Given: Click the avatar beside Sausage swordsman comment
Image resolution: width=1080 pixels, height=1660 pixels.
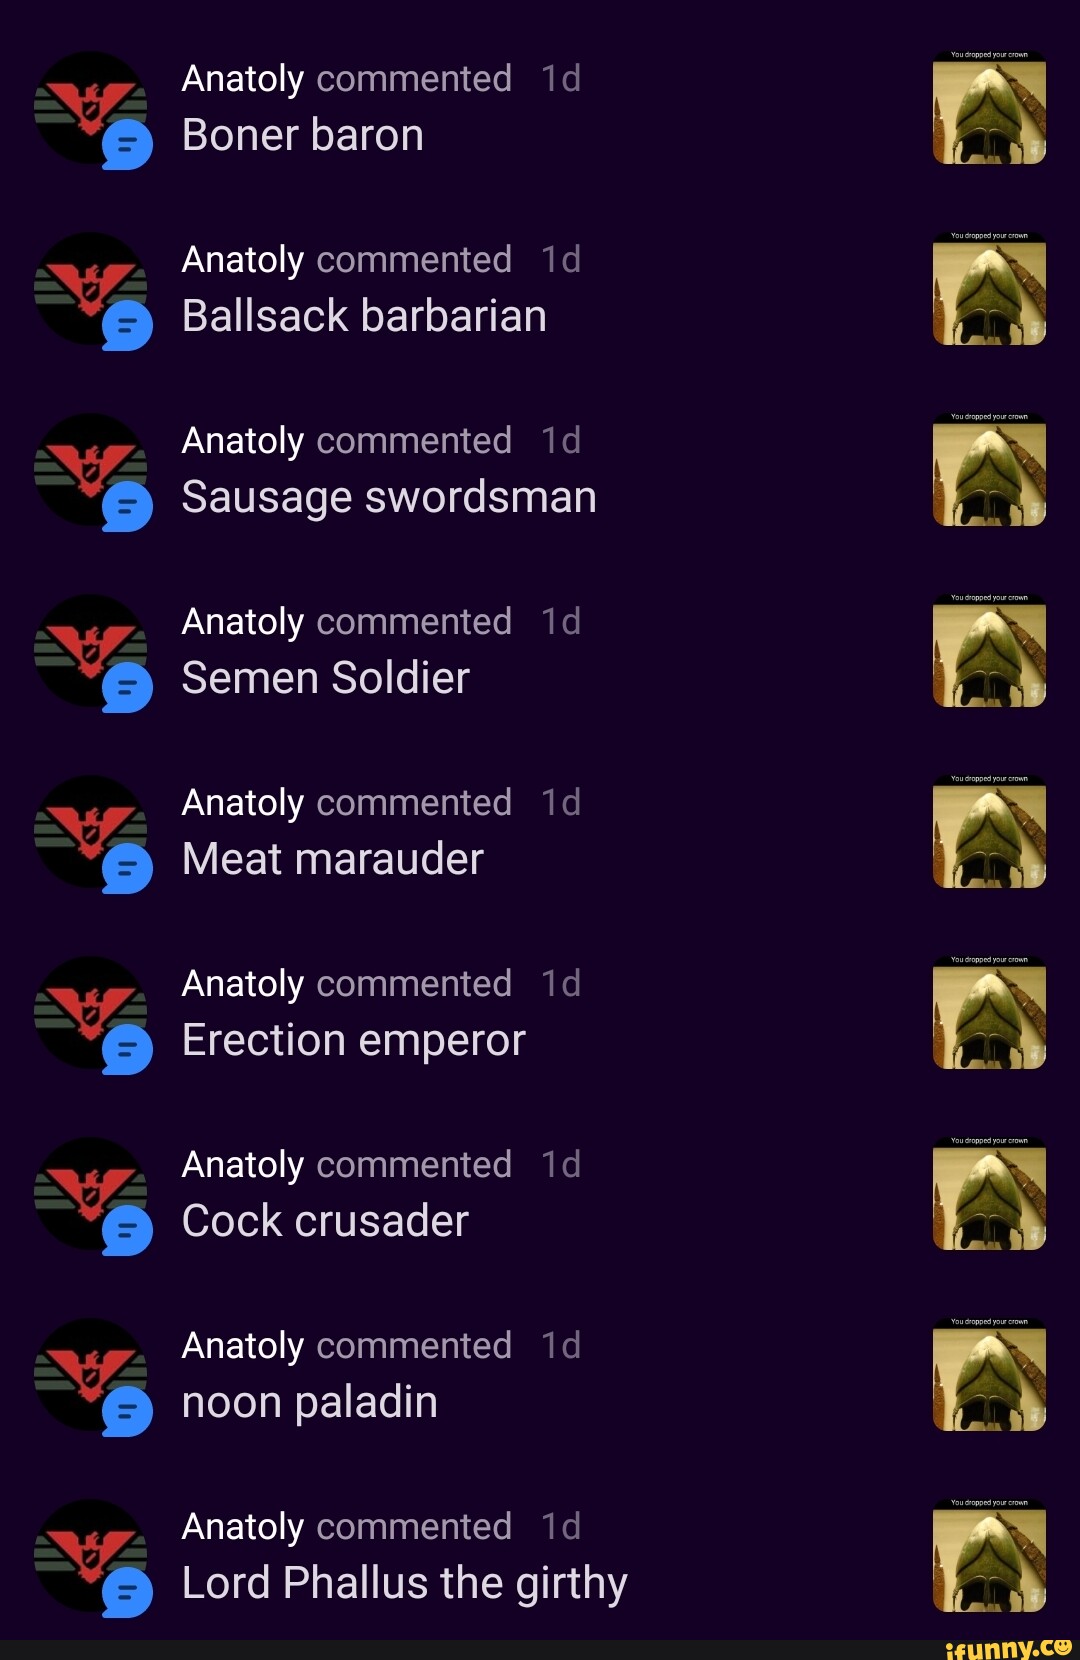Looking at the screenshot, I should (x=91, y=470).
